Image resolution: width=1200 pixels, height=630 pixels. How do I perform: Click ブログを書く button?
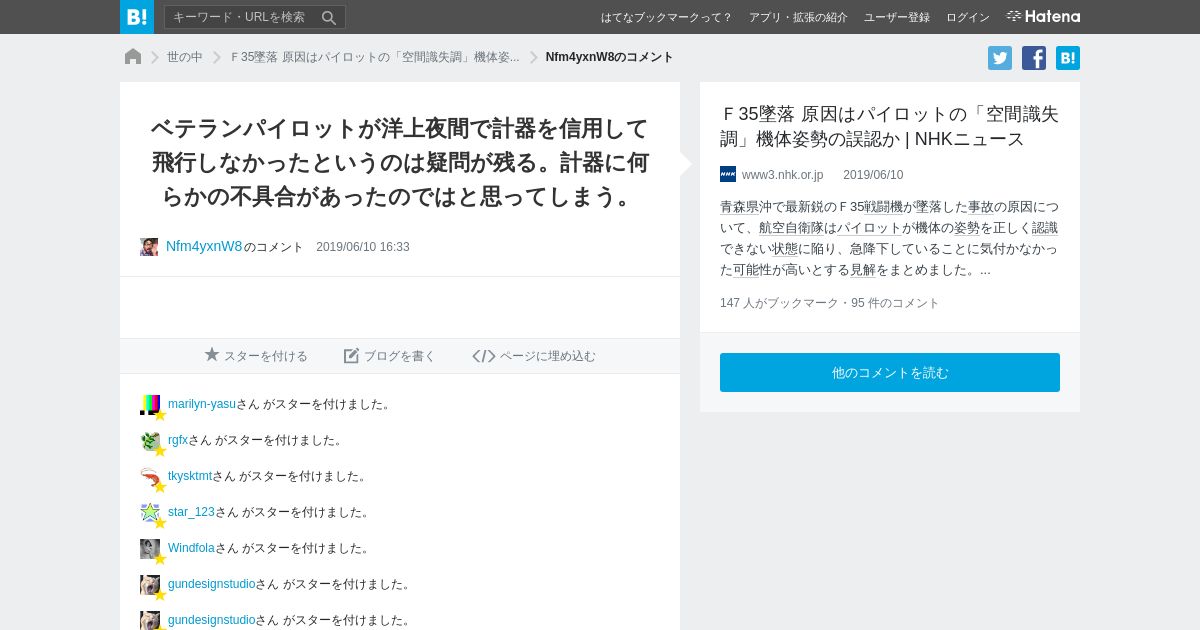(390, 356)
